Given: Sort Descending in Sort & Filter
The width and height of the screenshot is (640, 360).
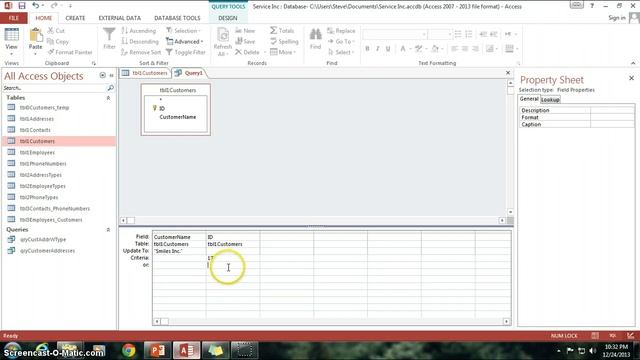Looking at the screenshot, I should coord(140,41).
